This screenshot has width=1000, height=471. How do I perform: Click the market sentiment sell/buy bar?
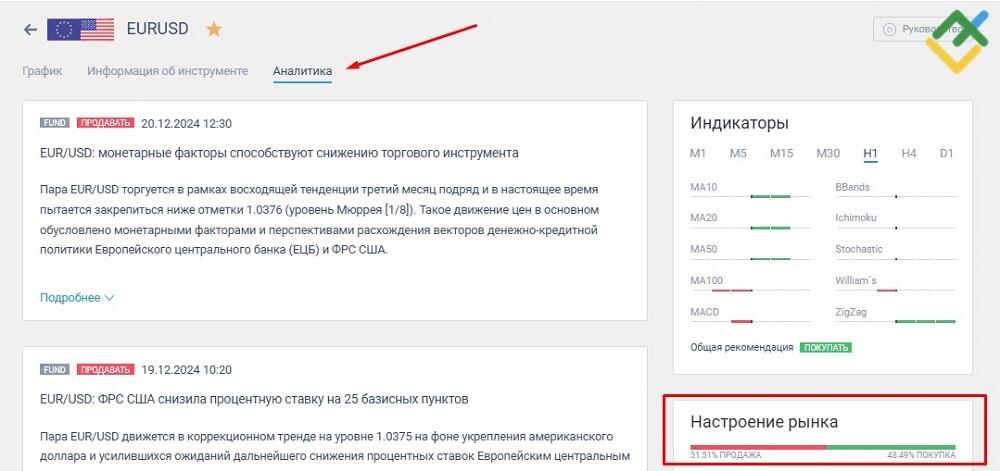click(x=822, y=446)
